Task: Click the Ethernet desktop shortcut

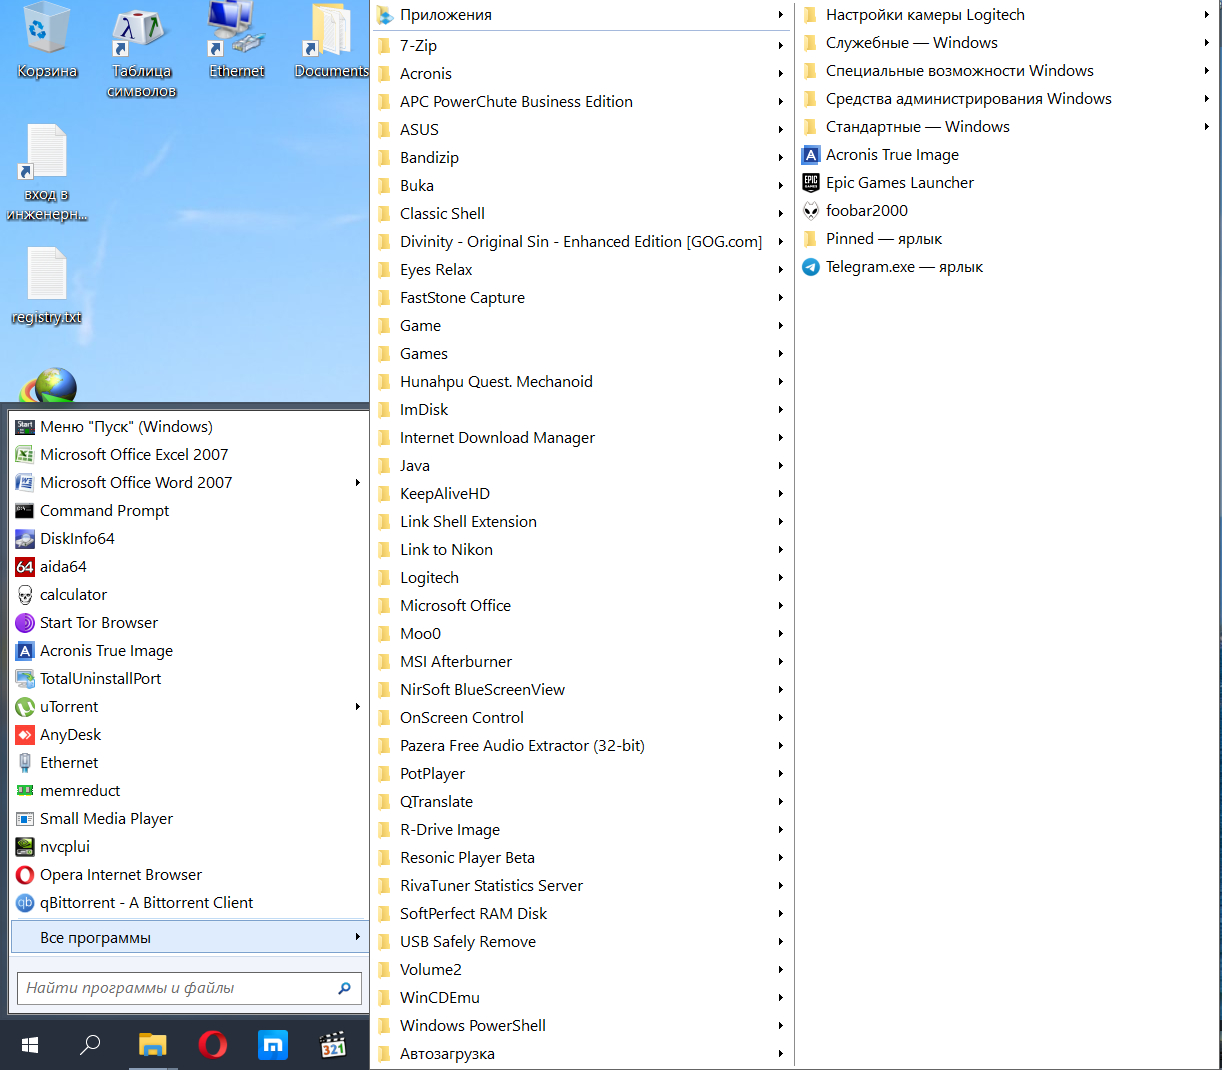Action: (237, 41)
